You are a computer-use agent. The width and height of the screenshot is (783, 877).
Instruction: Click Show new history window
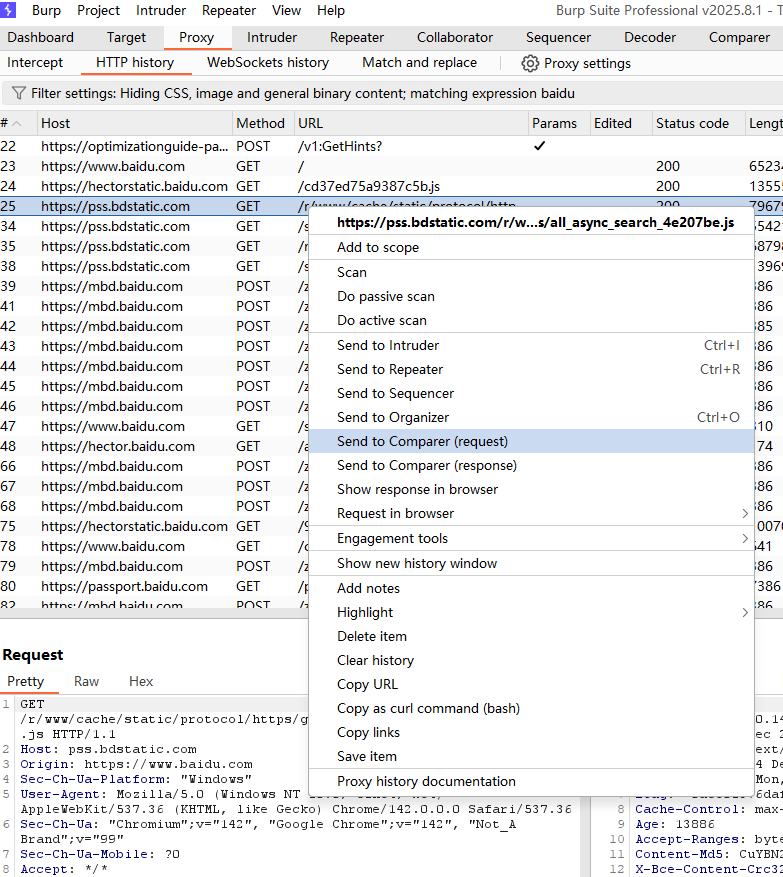pyautogui.click(x=531, y=563)
